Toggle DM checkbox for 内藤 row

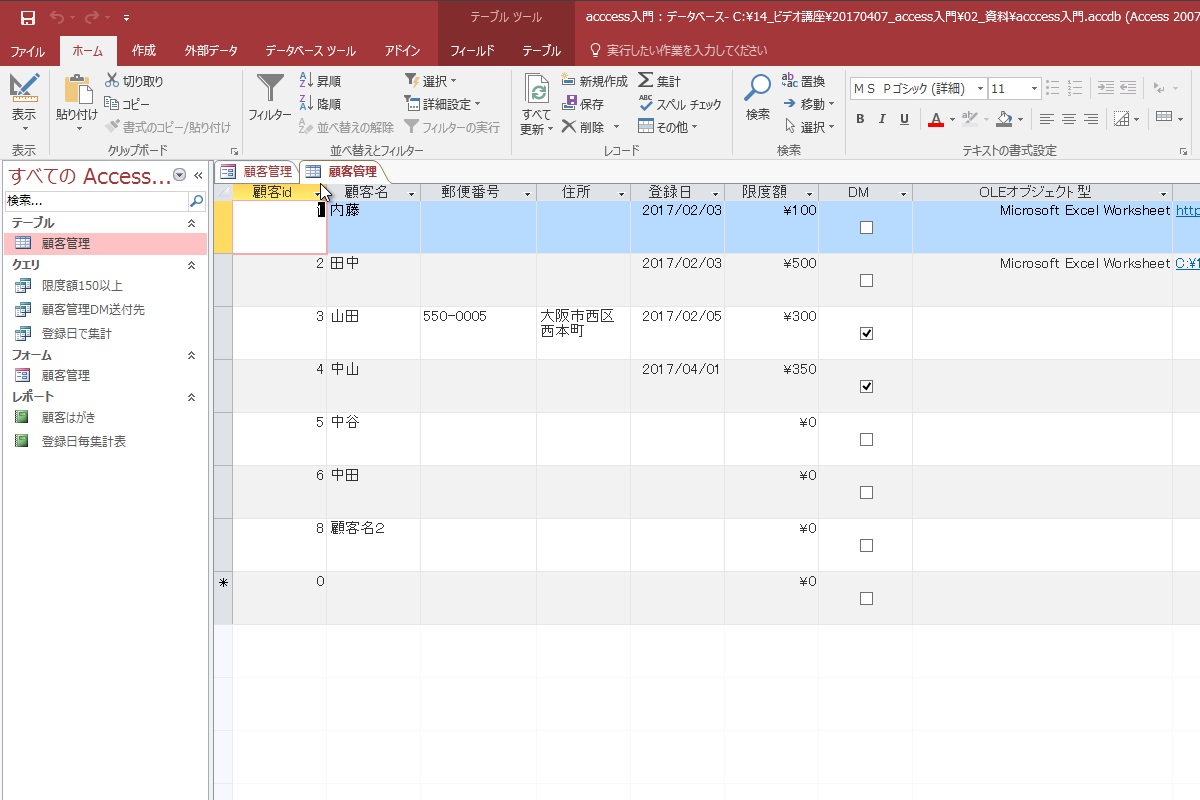coord(866,228)
